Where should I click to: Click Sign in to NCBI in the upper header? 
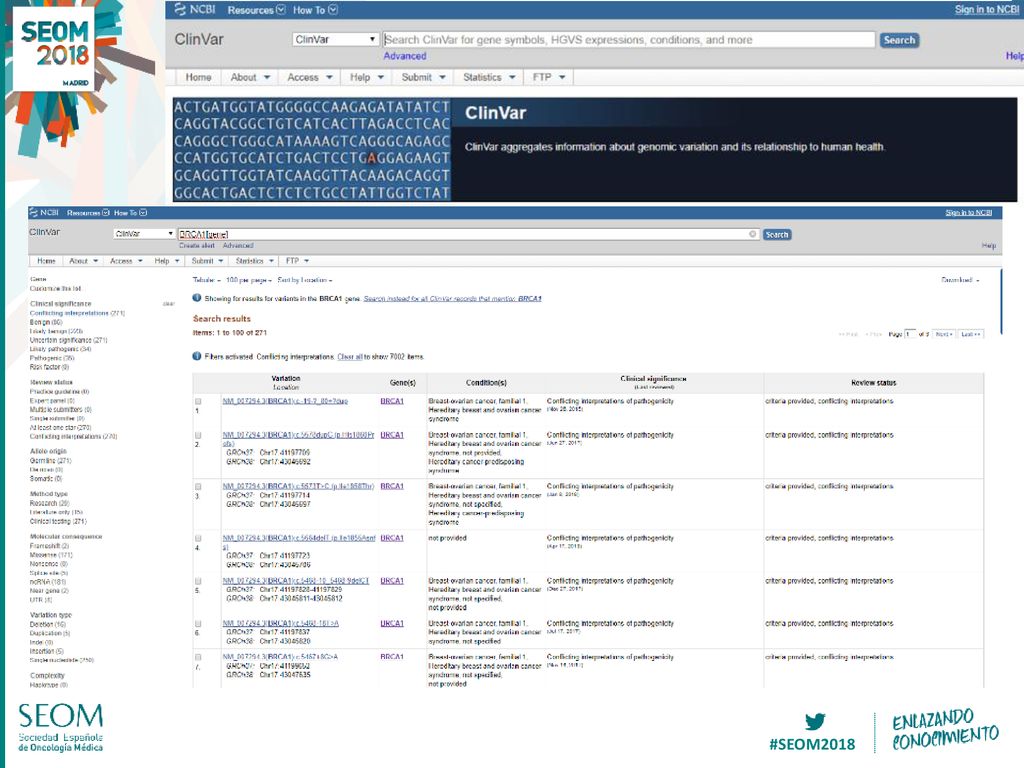pos(987,9)
